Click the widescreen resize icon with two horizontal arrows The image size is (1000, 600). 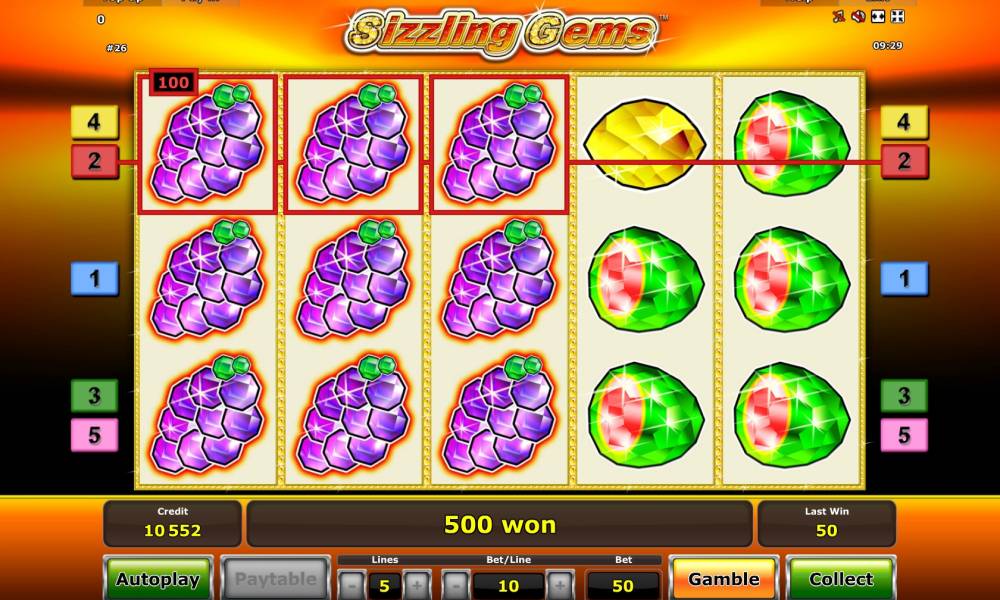878,17
